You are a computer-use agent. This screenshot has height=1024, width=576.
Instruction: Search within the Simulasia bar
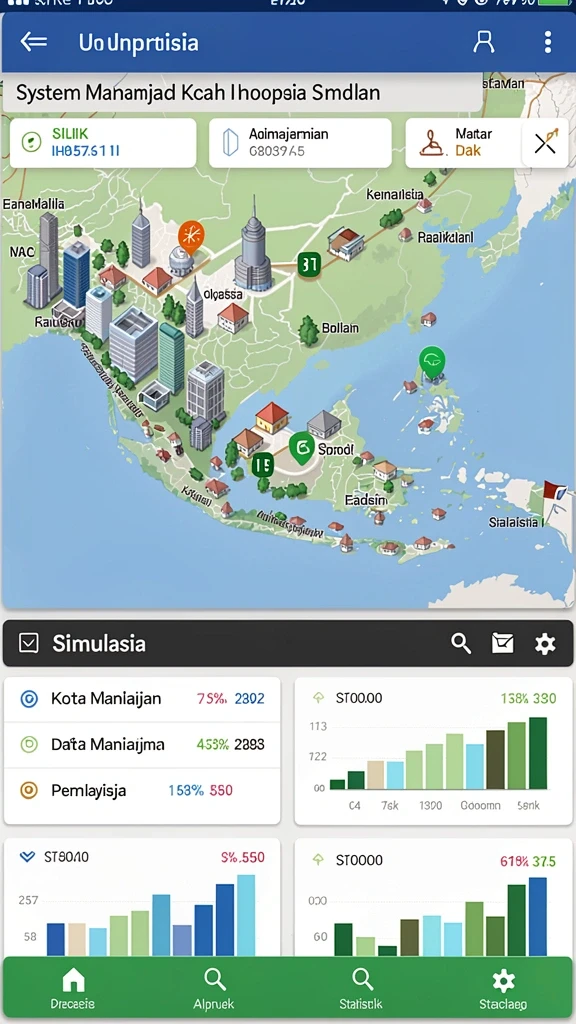pos(461,644)
